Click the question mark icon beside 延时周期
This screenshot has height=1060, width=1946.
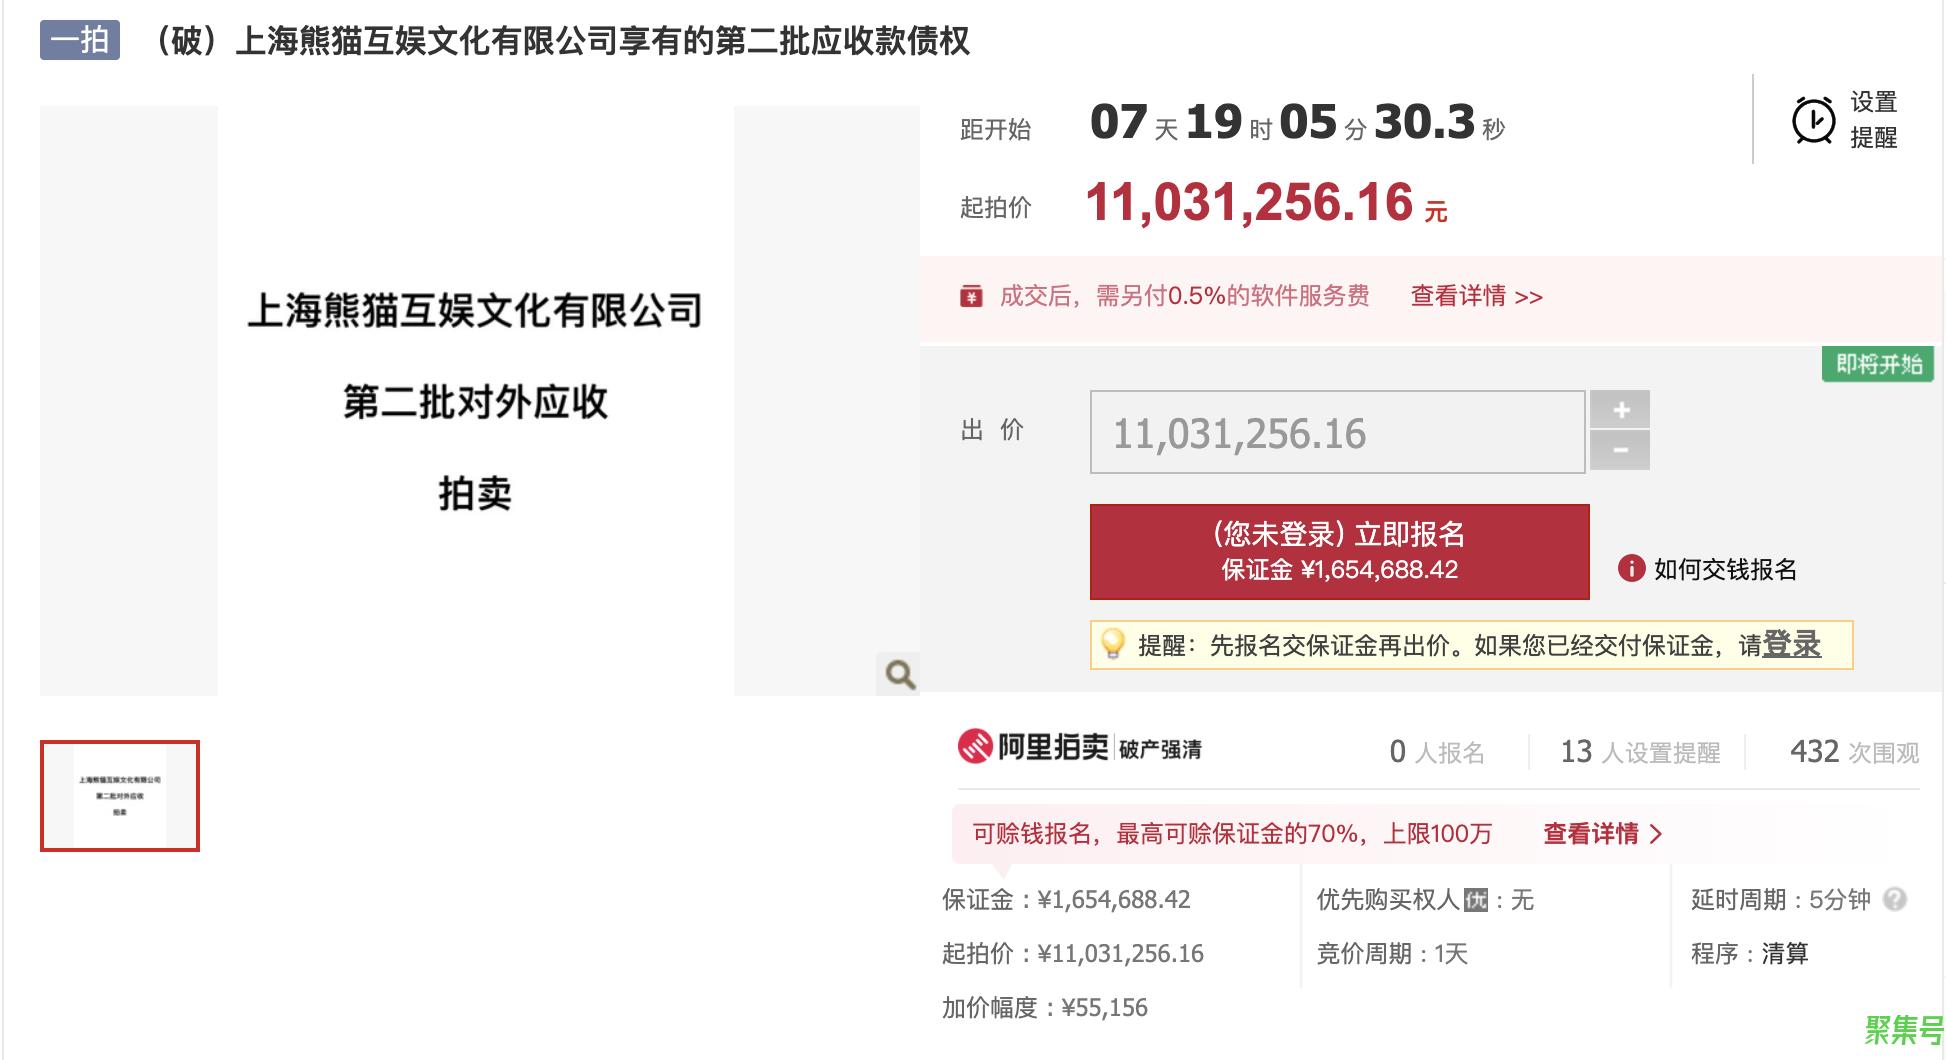pyautogui.click(x=1894, y=899)
